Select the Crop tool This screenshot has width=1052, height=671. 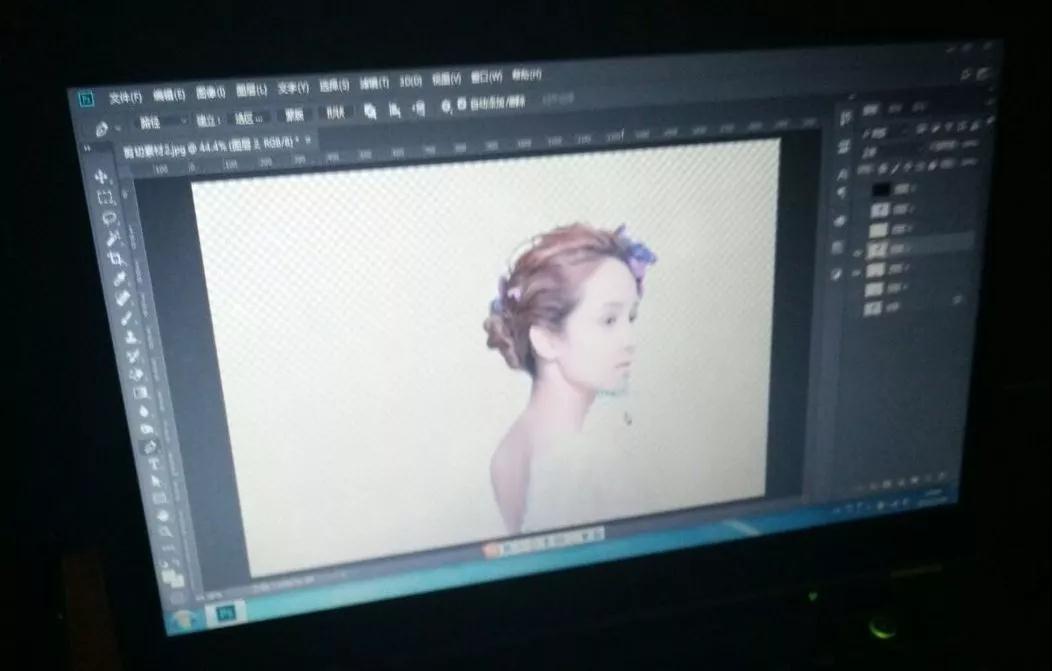coord(117,258)
